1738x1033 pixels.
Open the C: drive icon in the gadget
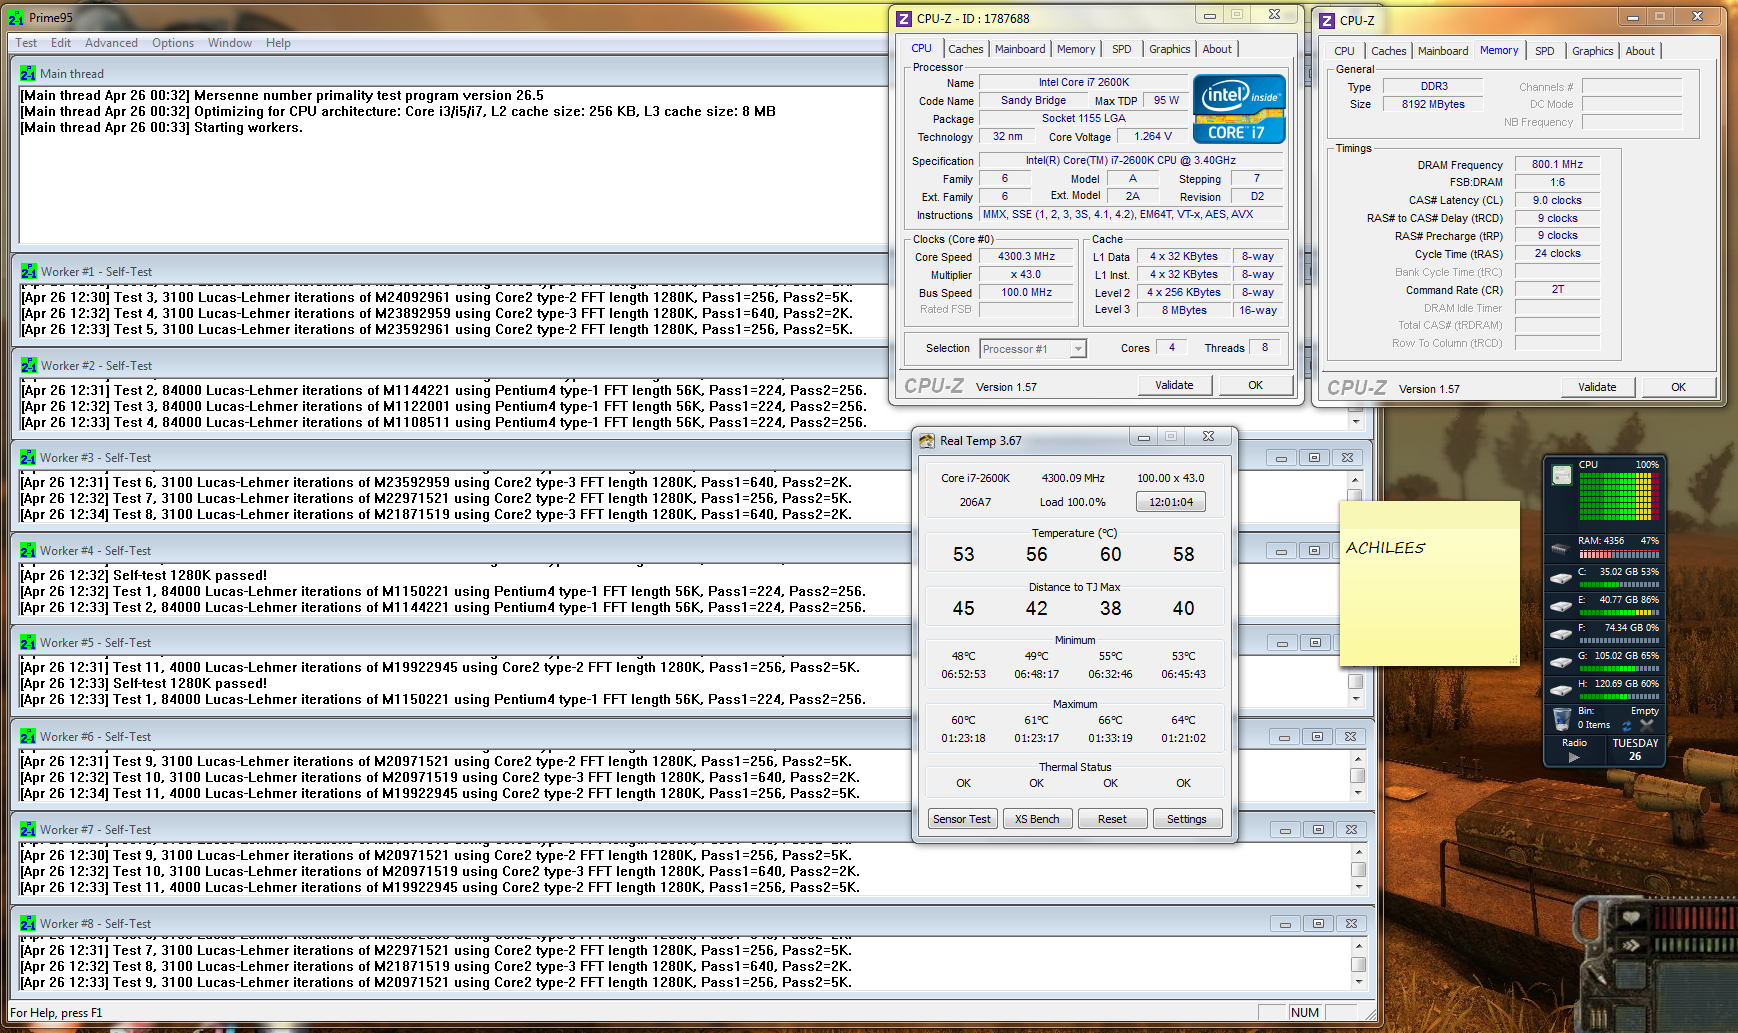point(1560,578)
